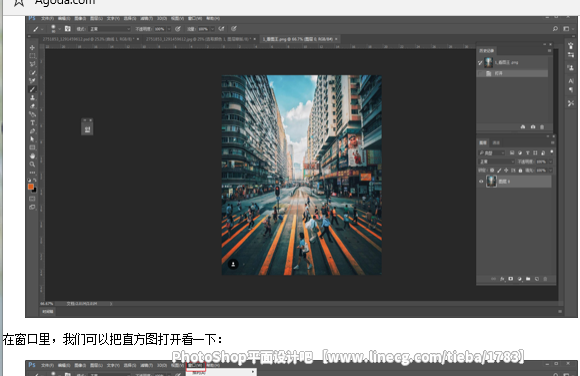Image resolution: width=580 pixels, height=376 pixels.
Task: Toggle layer filtering switch on Layers panel
Action: [552, 152]
